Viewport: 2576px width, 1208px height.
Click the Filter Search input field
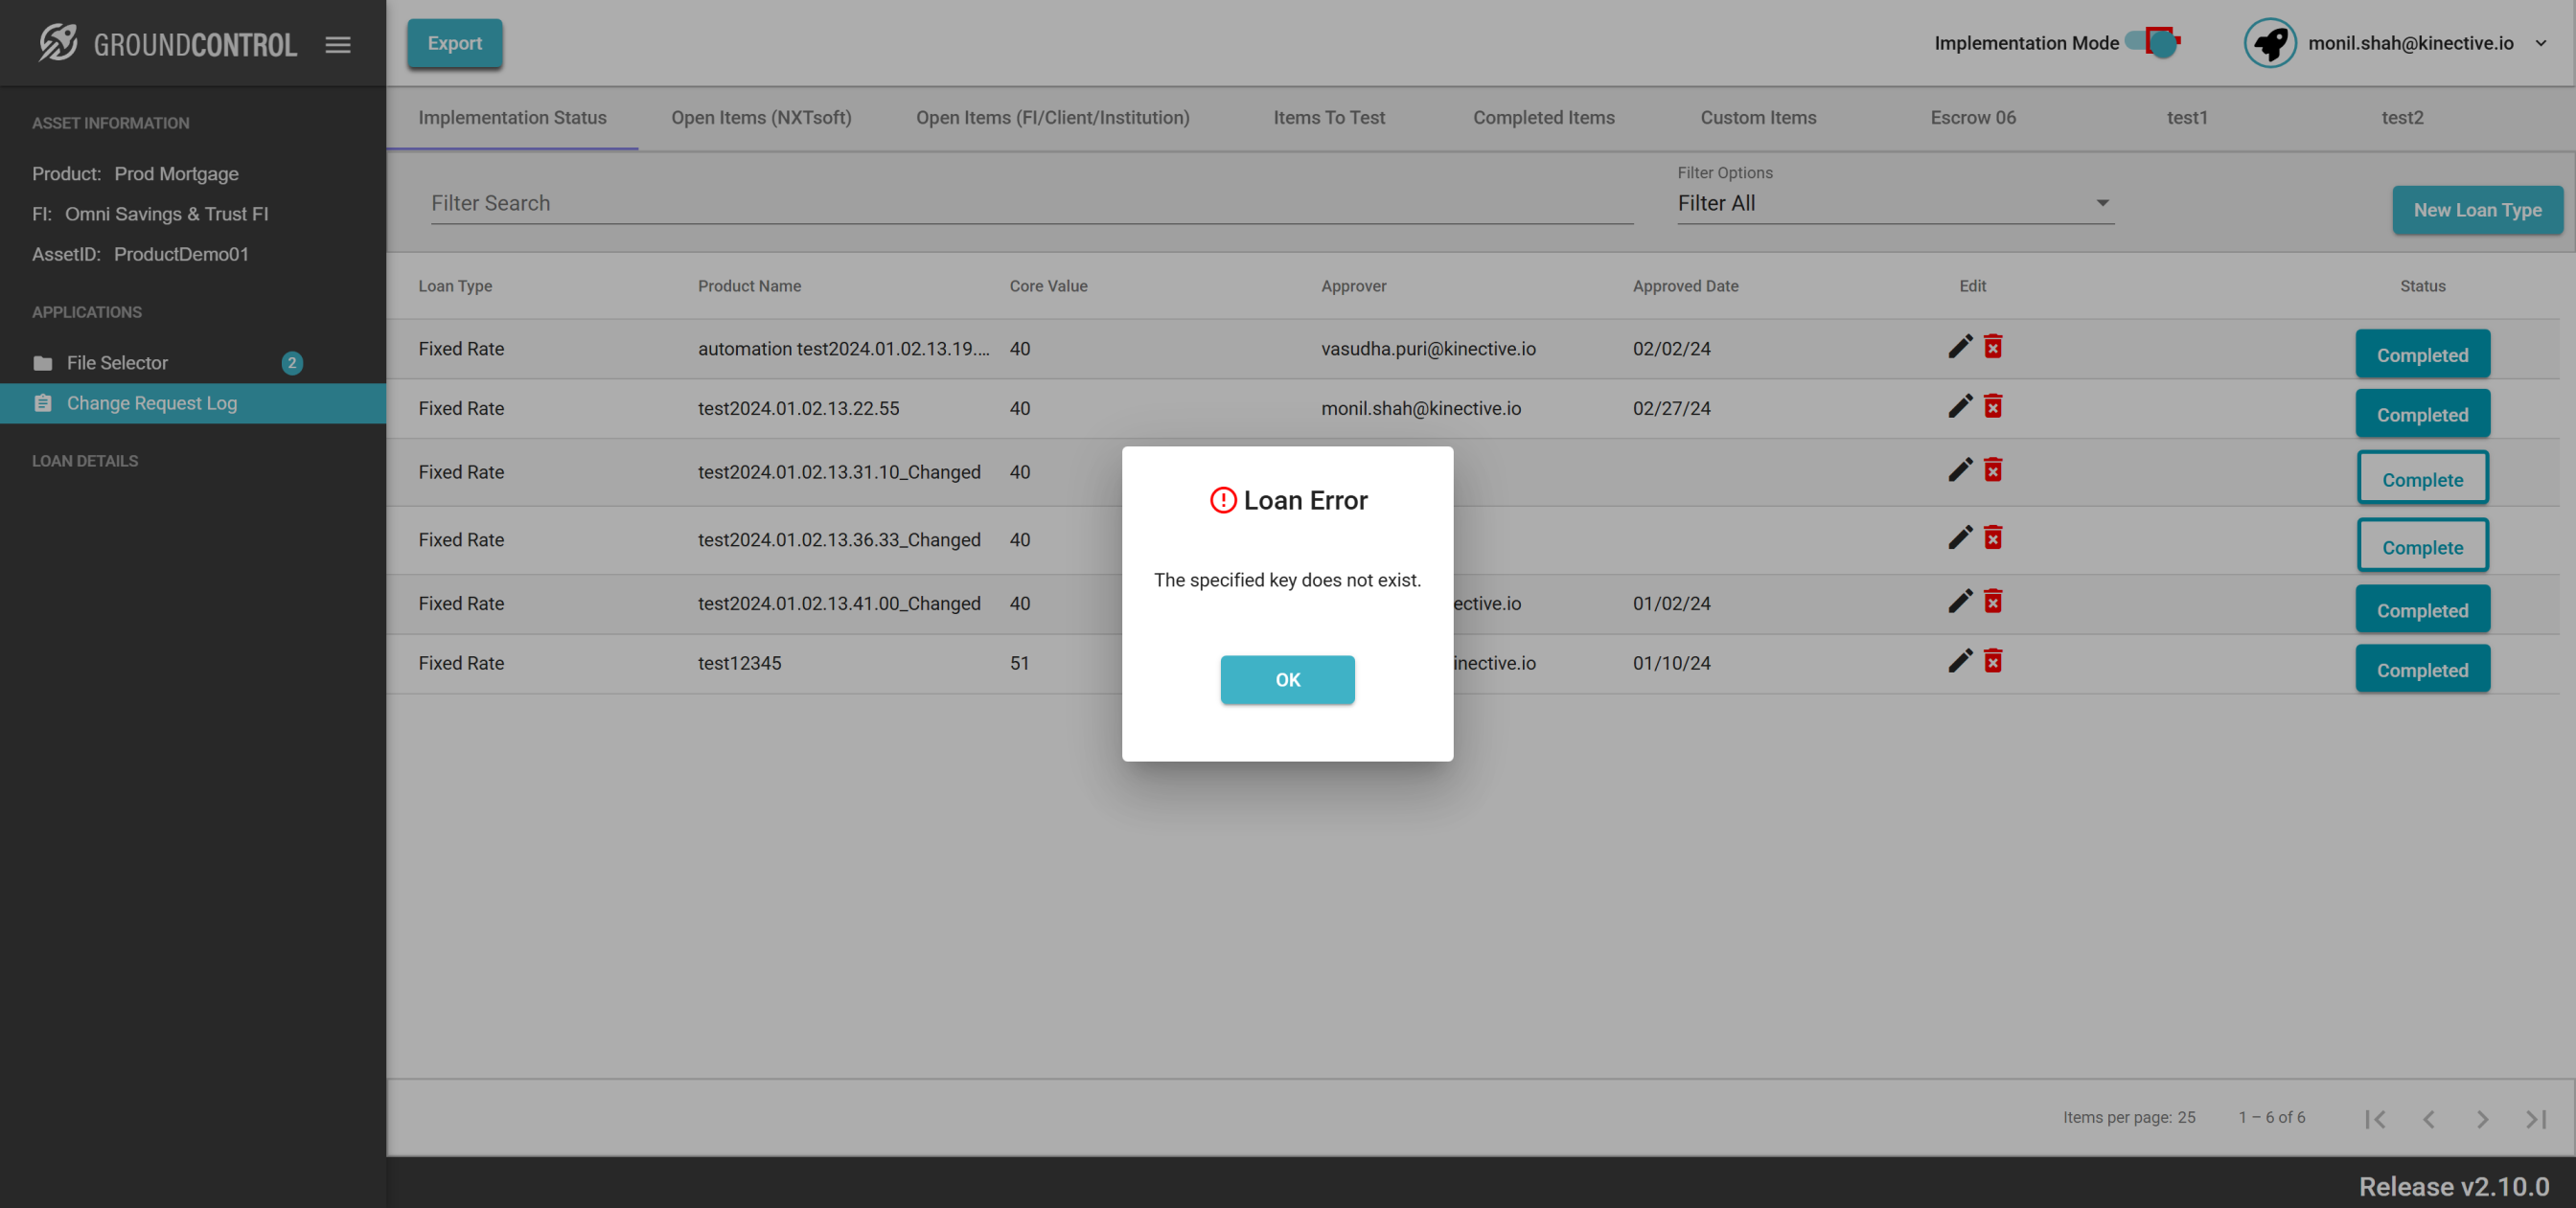click(1030, 203)
